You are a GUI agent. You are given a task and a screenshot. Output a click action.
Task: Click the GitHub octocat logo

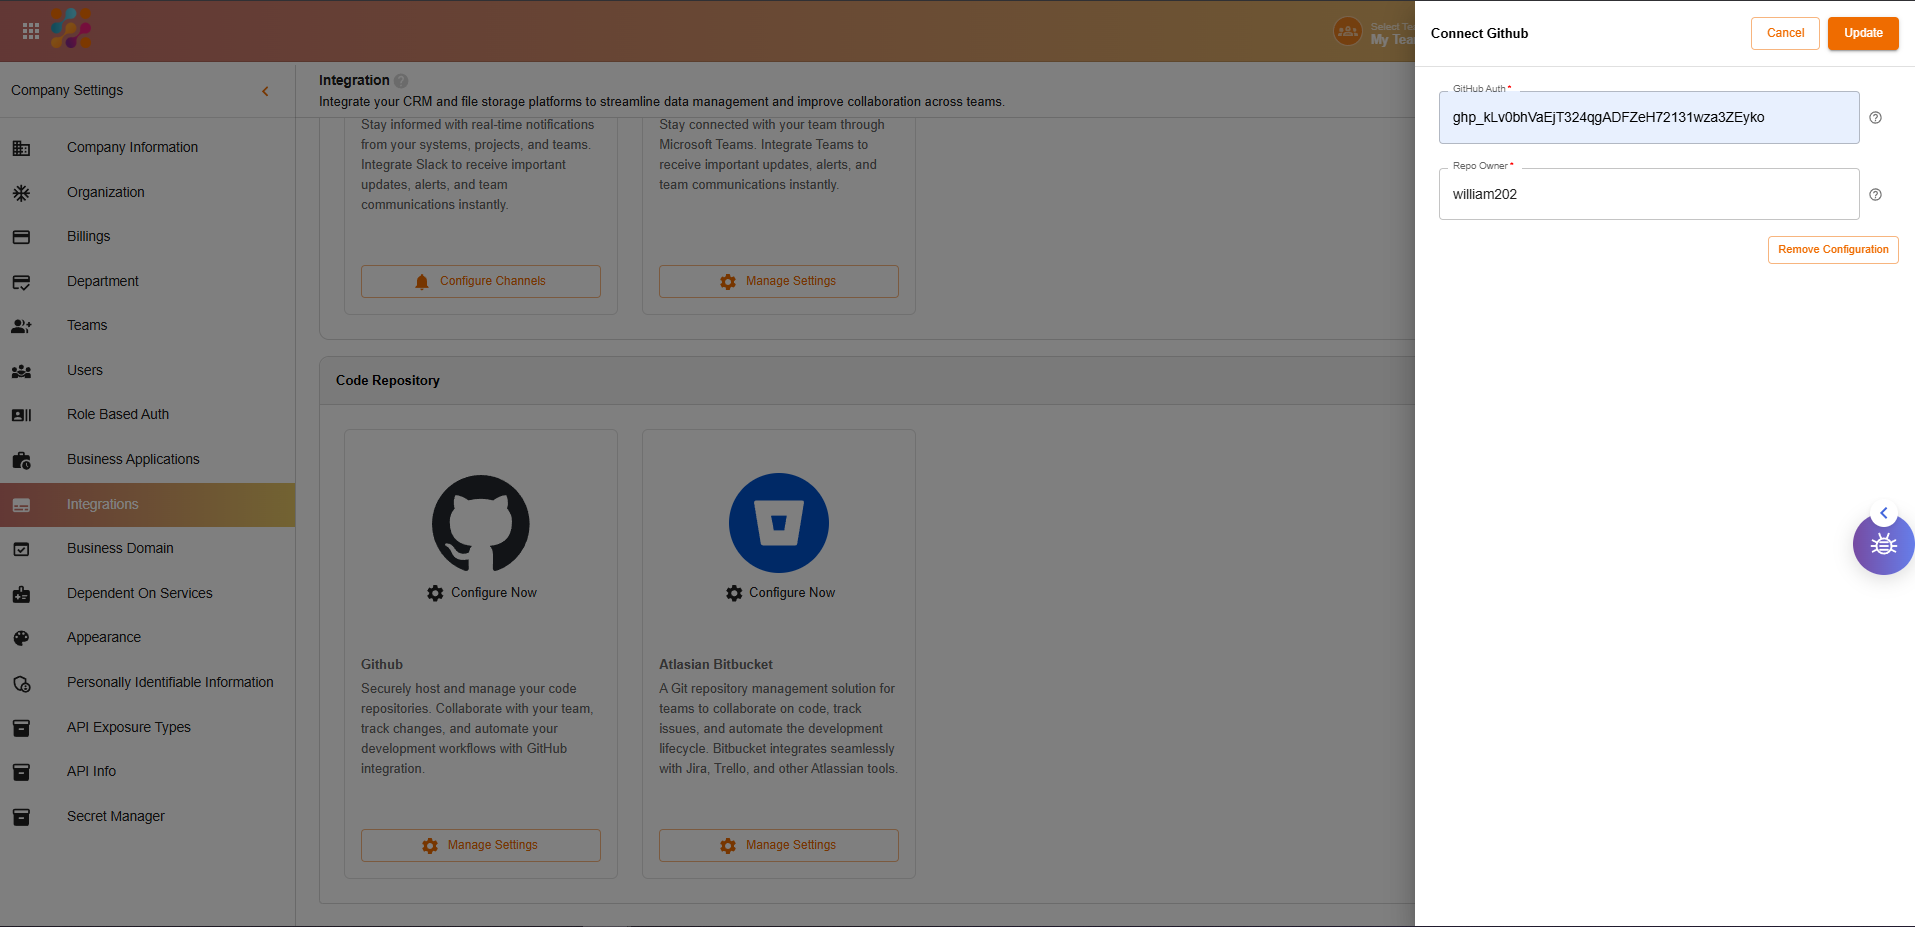[x=481, y=523]
